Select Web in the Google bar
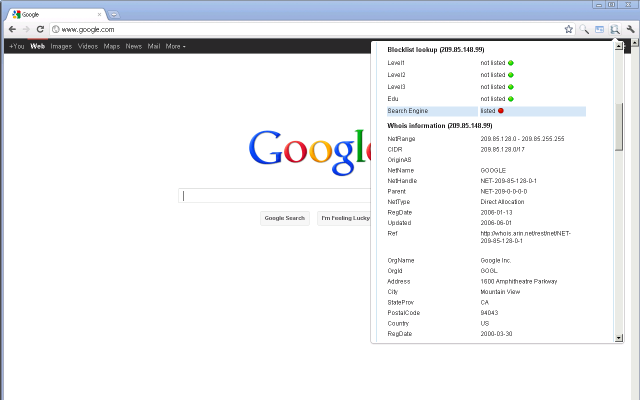640x400 pixels. pos(38,46)
